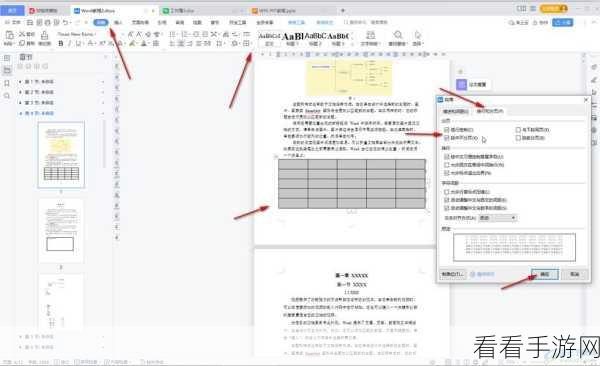The width and height of the screenshot is (600, 366).
Task: Open Find and Replace dropdown arrow
Action: pyautogui.click(x=407, y=44)
